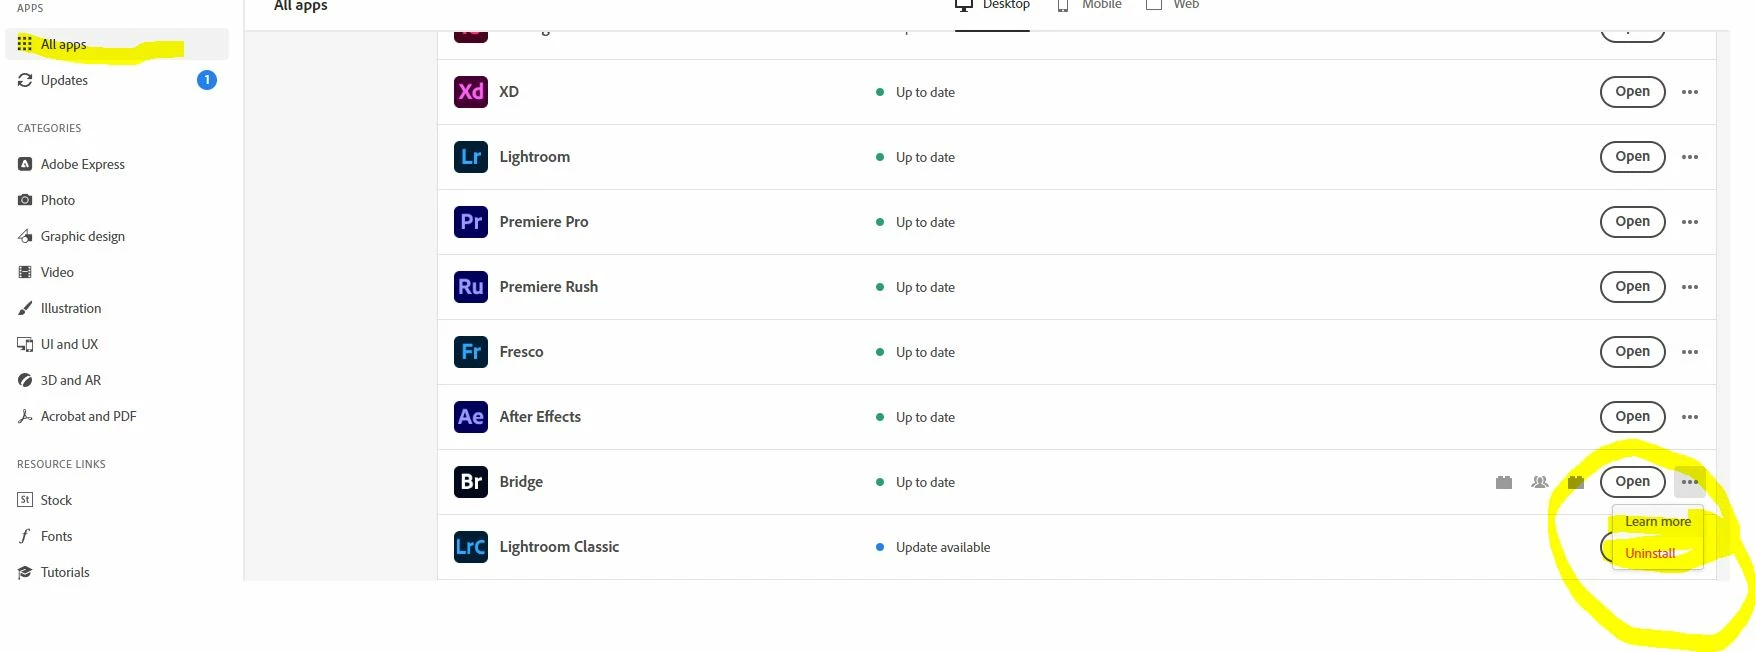
Task: Open more options for Premiere Pro
Action: (1690, 222)
